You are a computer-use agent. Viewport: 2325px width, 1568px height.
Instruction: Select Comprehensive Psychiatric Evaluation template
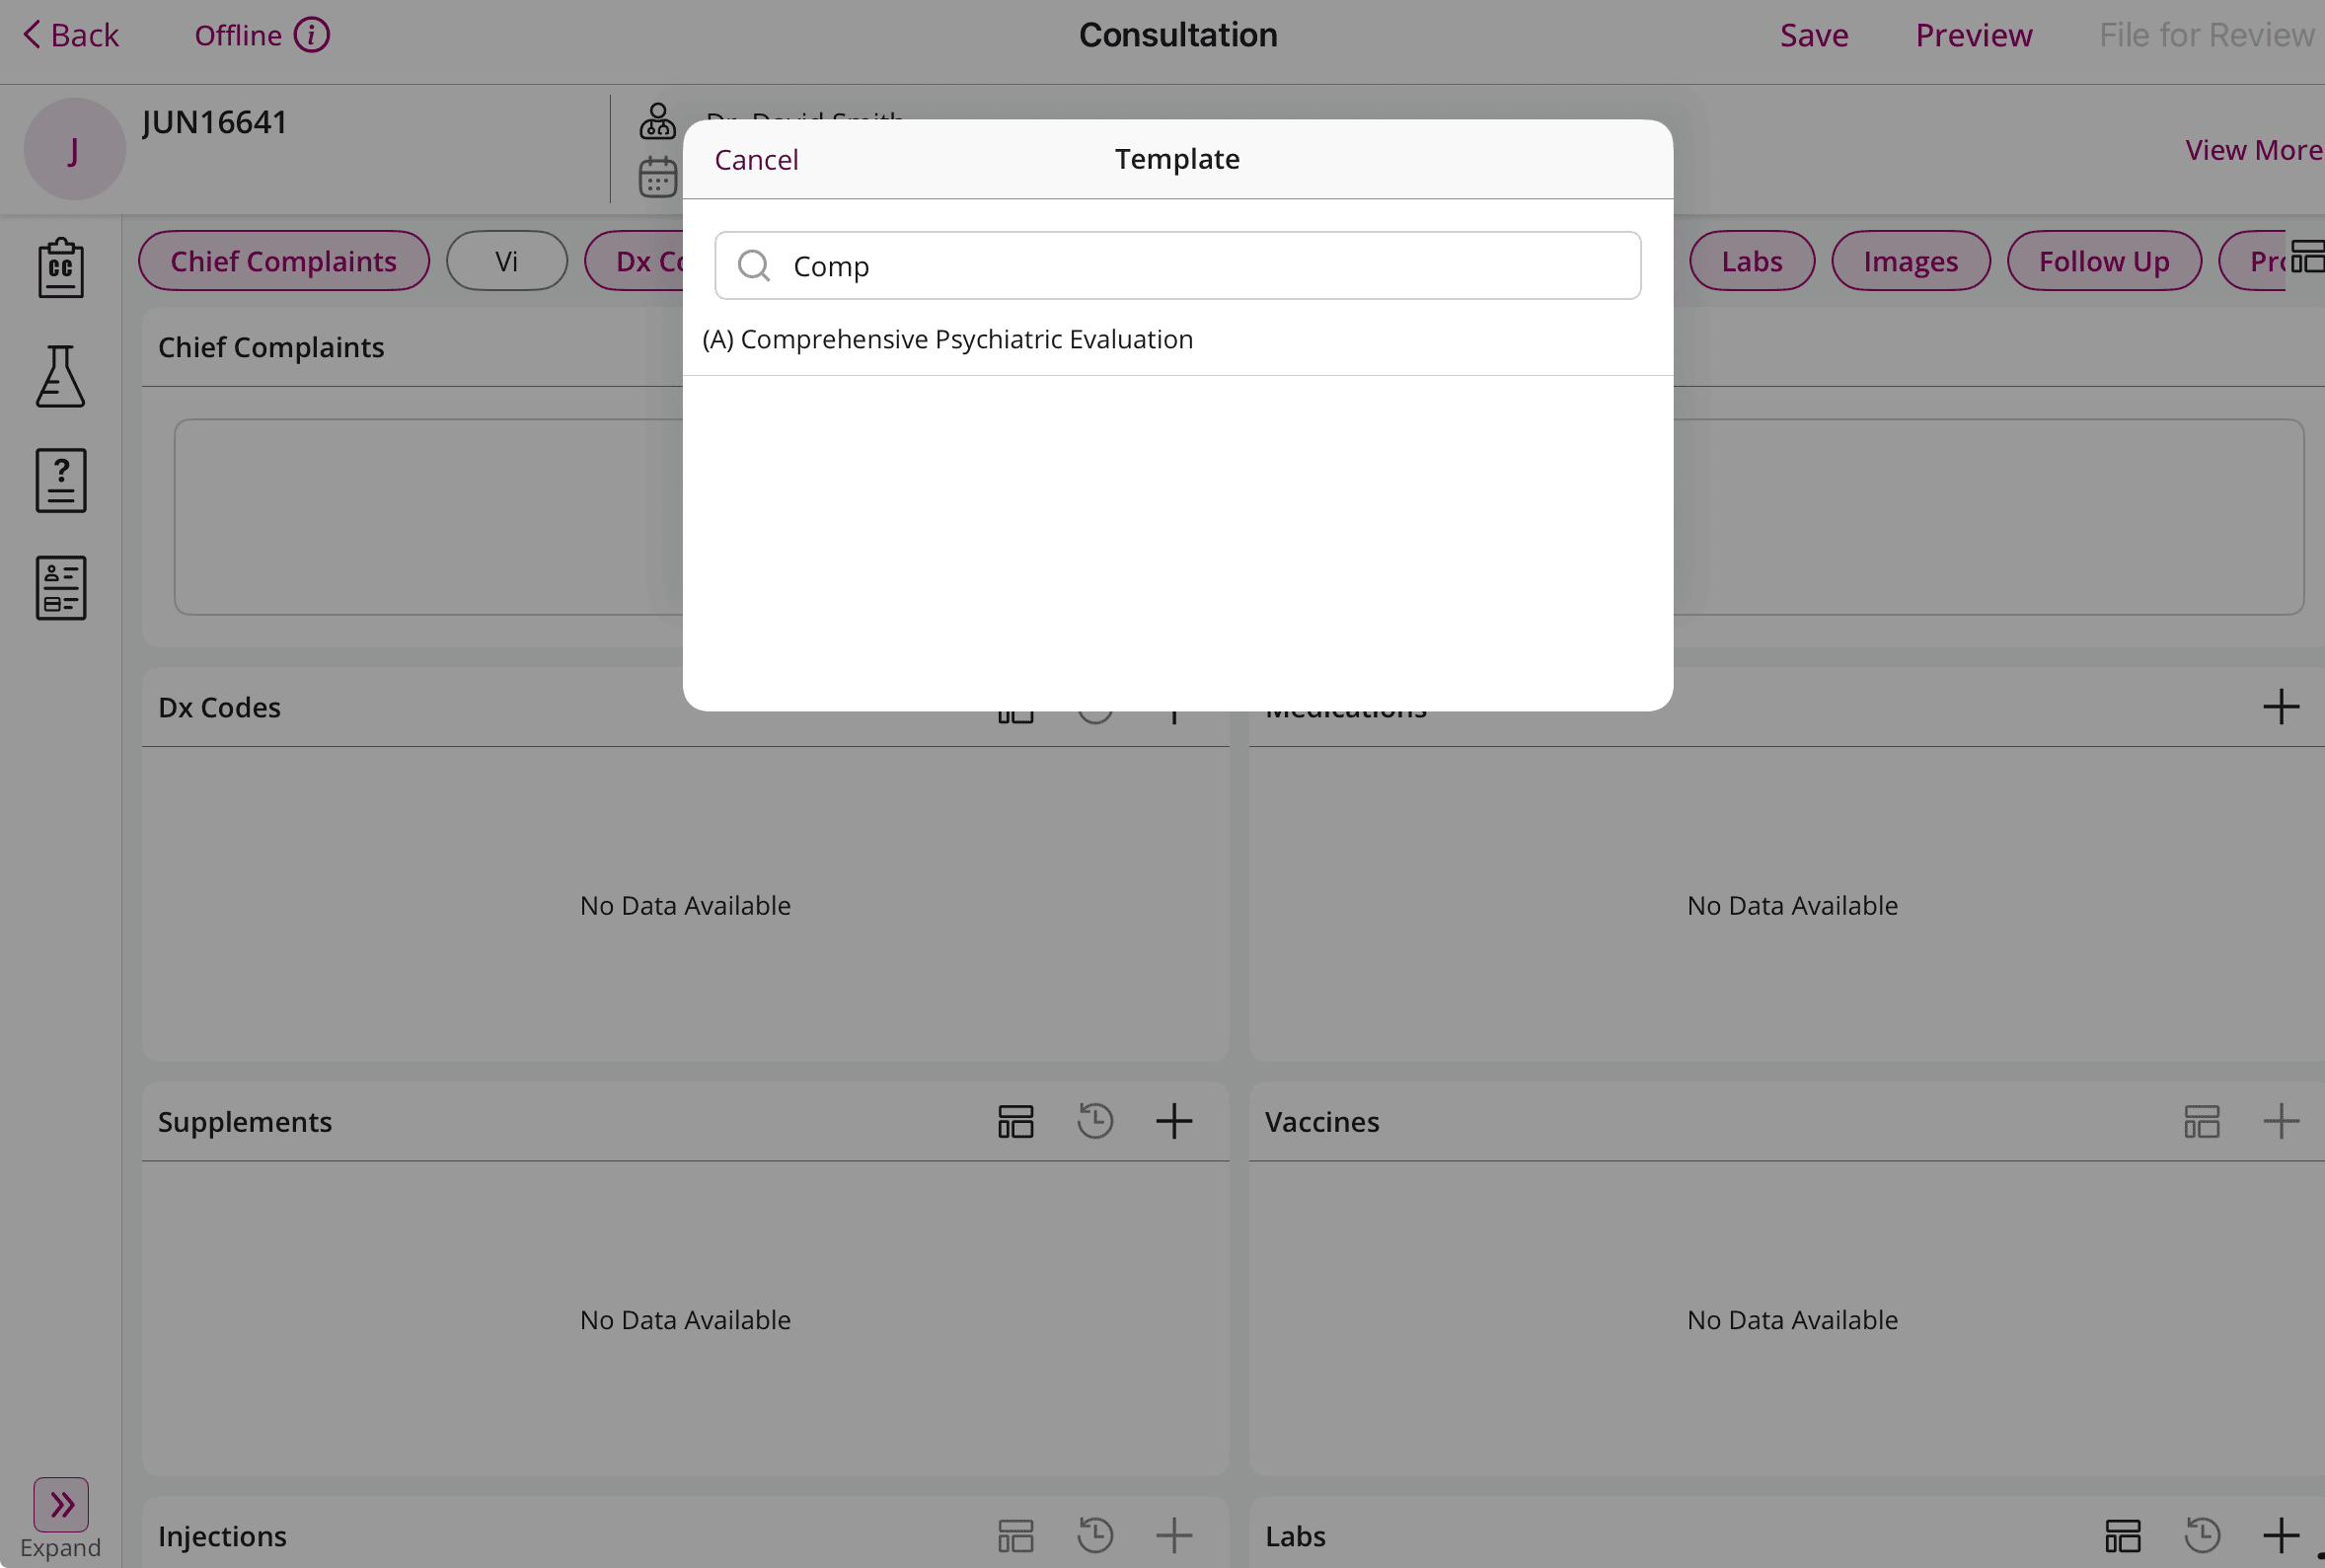pos(947,339)
